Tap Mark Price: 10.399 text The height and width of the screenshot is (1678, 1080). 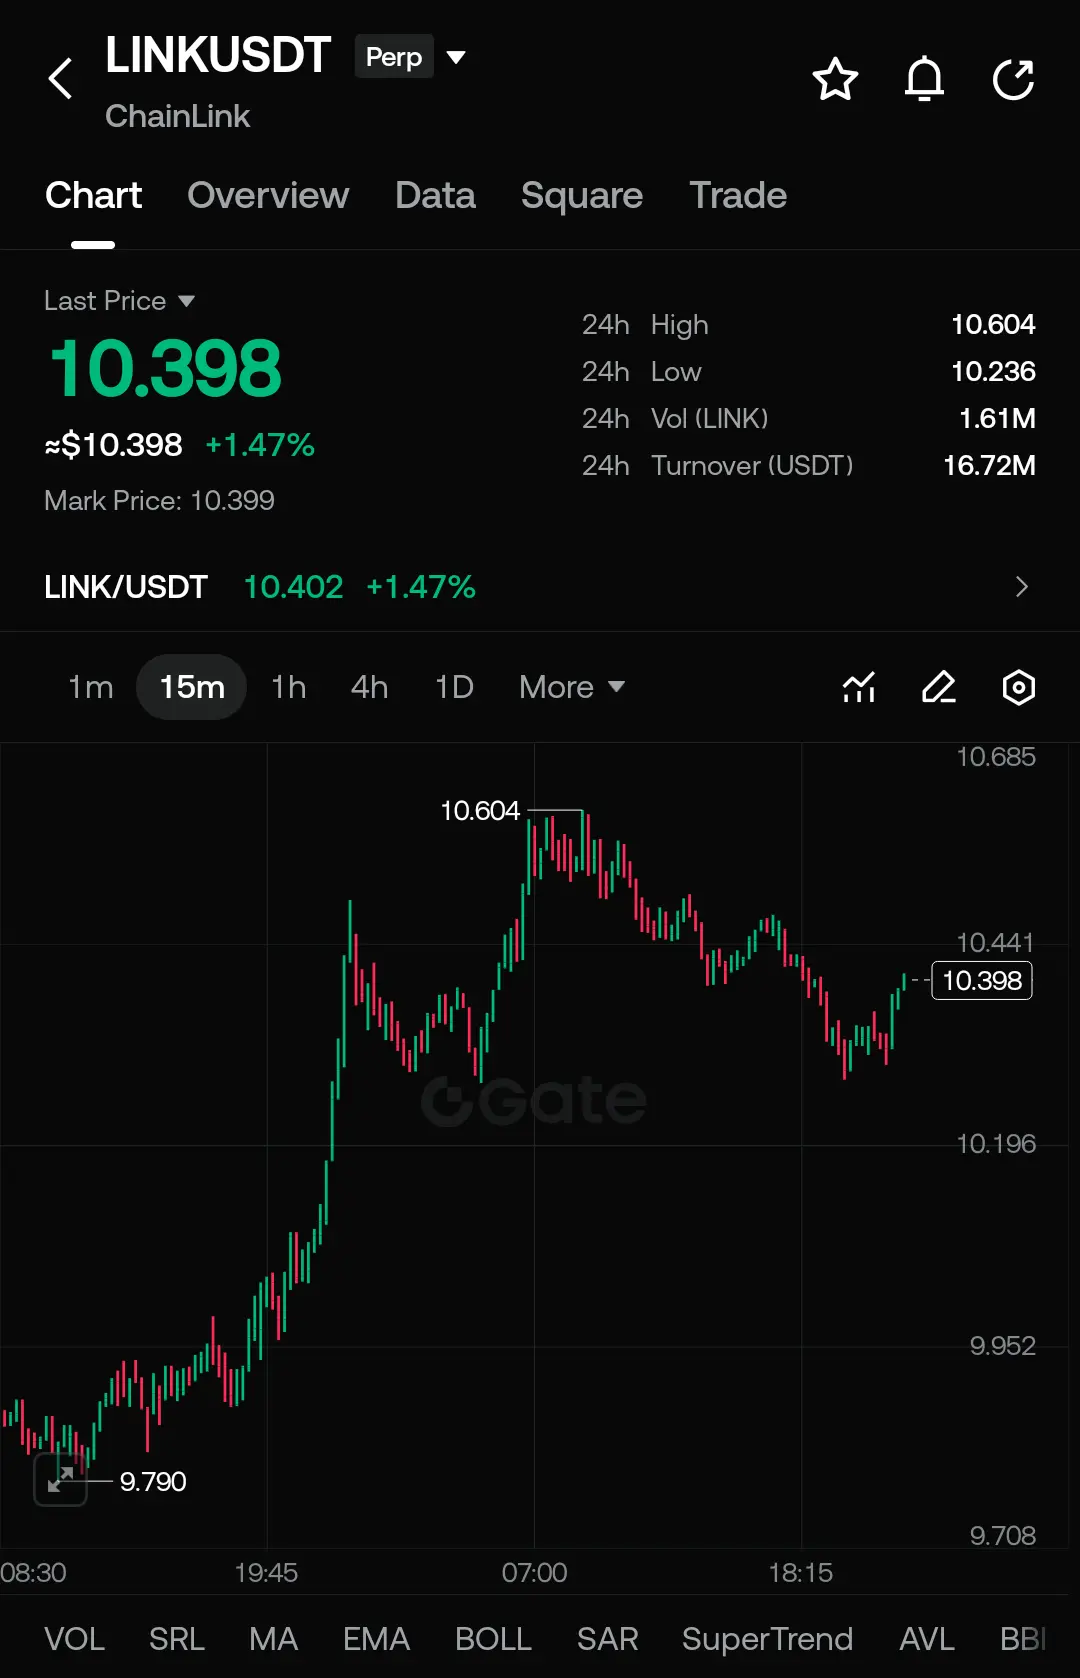159,500
